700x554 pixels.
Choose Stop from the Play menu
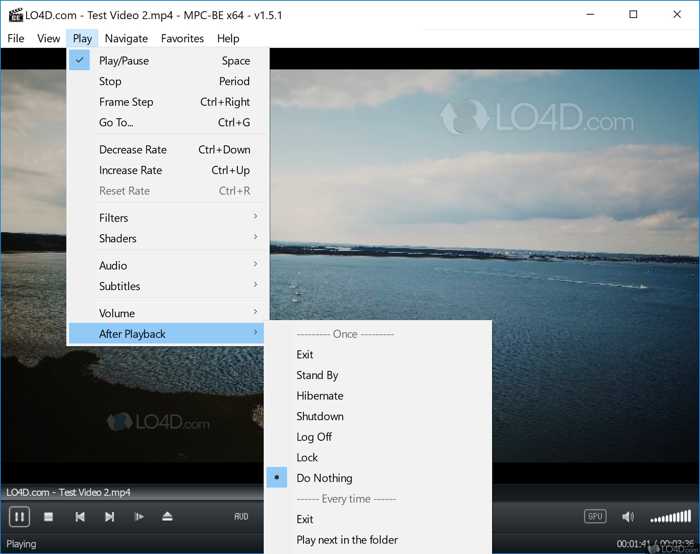(168, 81)
